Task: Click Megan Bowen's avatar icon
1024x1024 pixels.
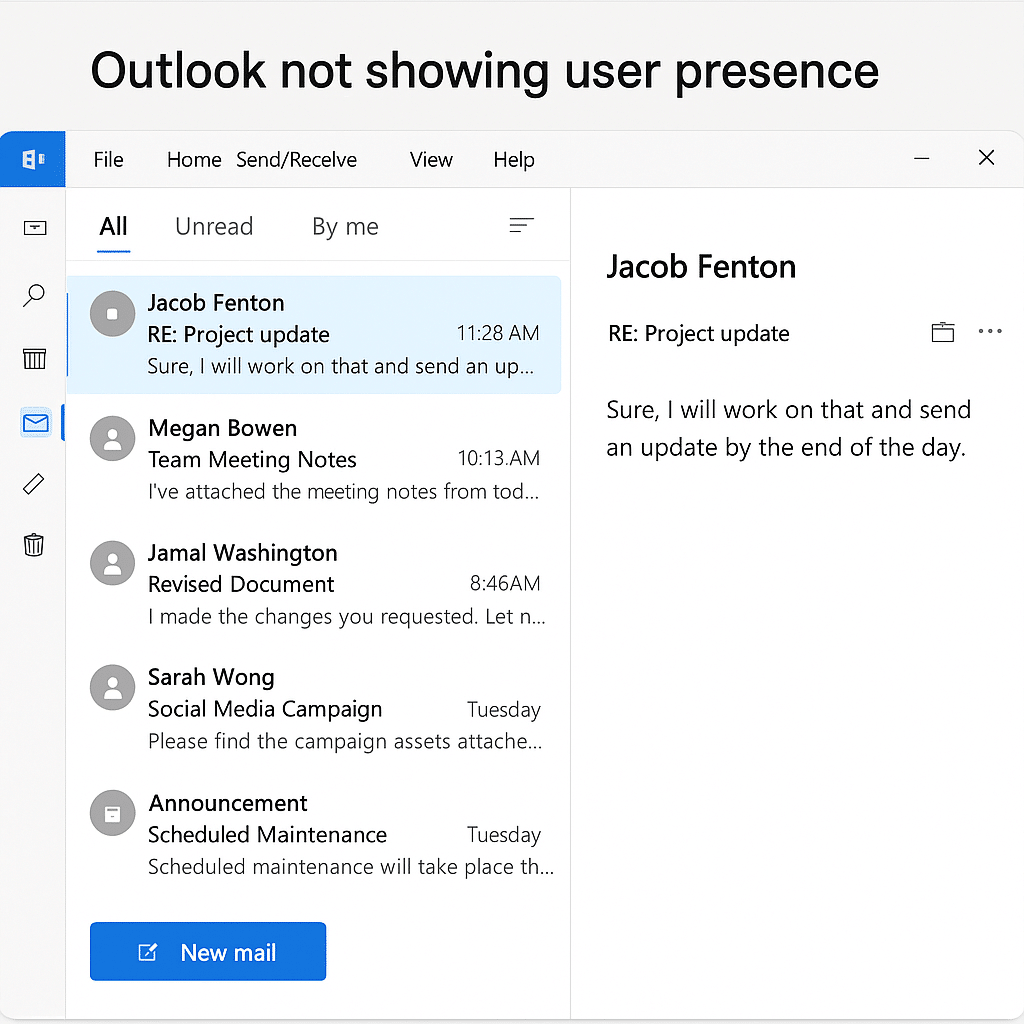Action: pos(112,438)
